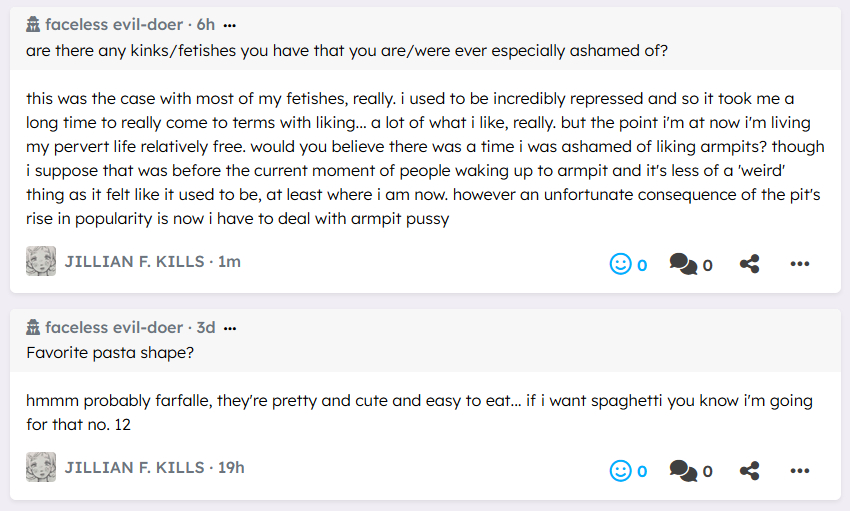Screen dimensions: 850x511
Task: Click the 6h timestamp on the first question
Action: pos(205,24)
